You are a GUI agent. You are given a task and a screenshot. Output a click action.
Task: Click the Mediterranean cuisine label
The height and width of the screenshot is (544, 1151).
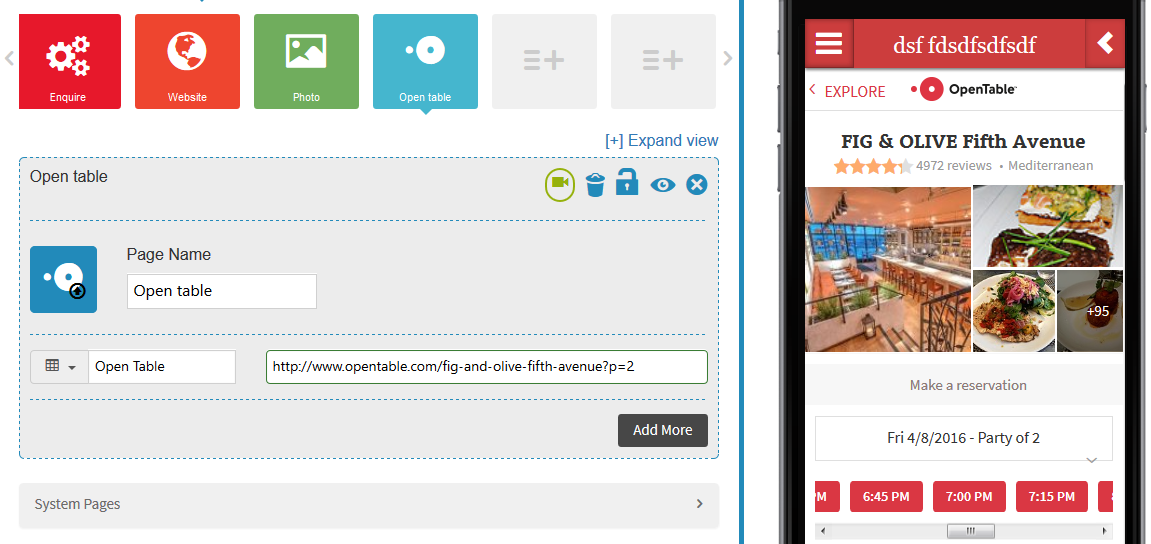coord(1050,166)
